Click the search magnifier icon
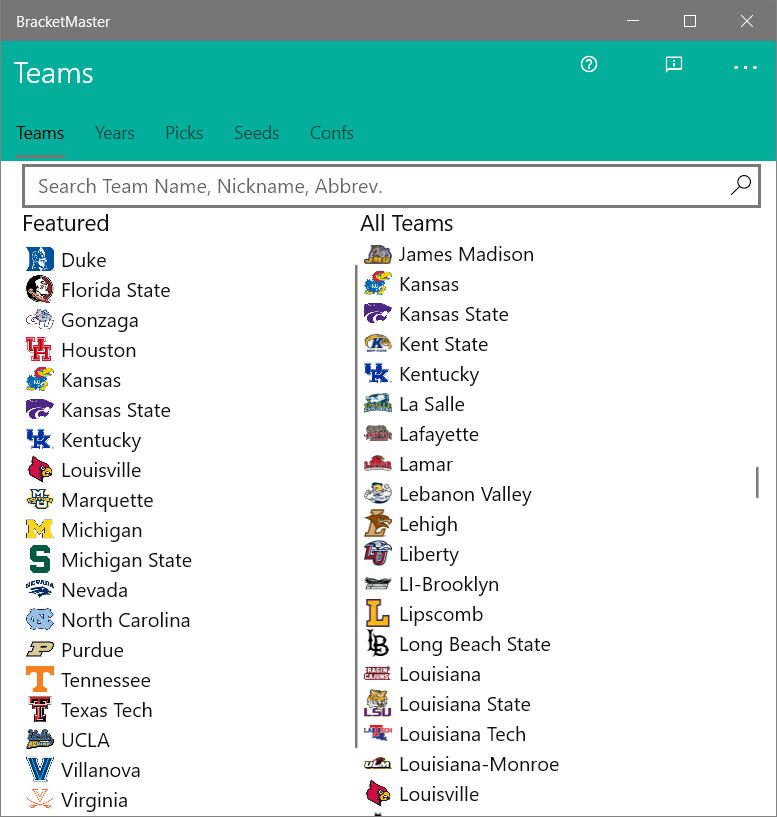Screen dimensions: 777x817 [x=741, y=185]
